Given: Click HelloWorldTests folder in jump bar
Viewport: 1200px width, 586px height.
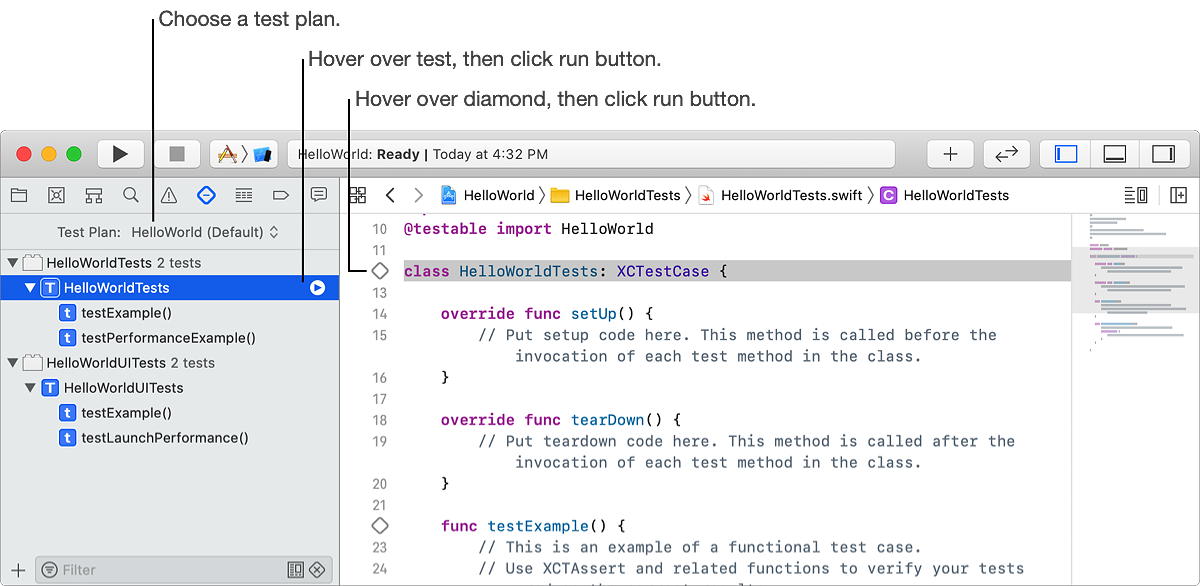Looking at the screenshot, I should tap(615, 195).
